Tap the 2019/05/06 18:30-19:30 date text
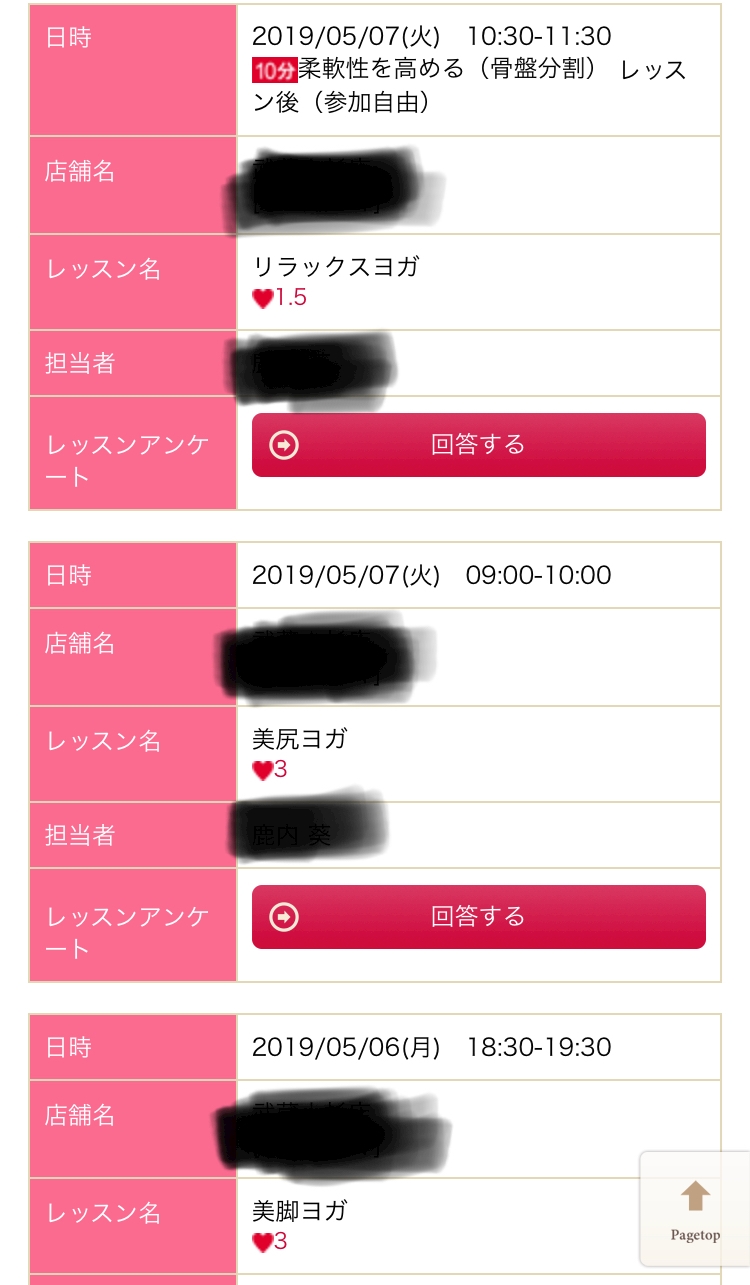 coord(431,1047)
